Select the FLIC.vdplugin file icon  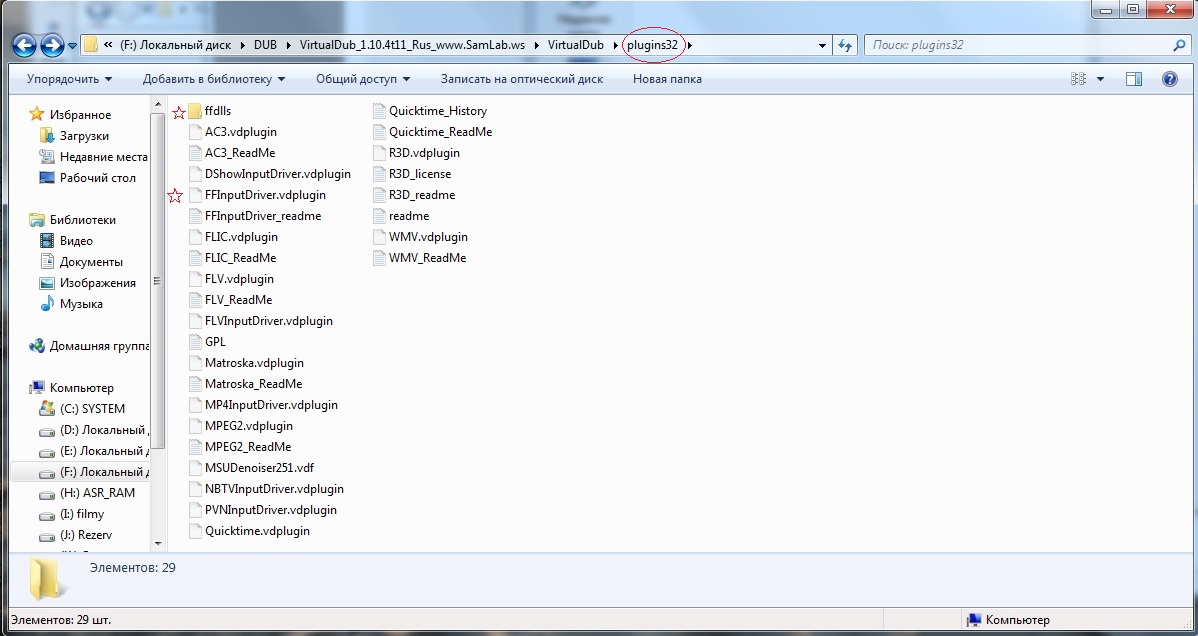pyautogui.click(x=194, y=237)
